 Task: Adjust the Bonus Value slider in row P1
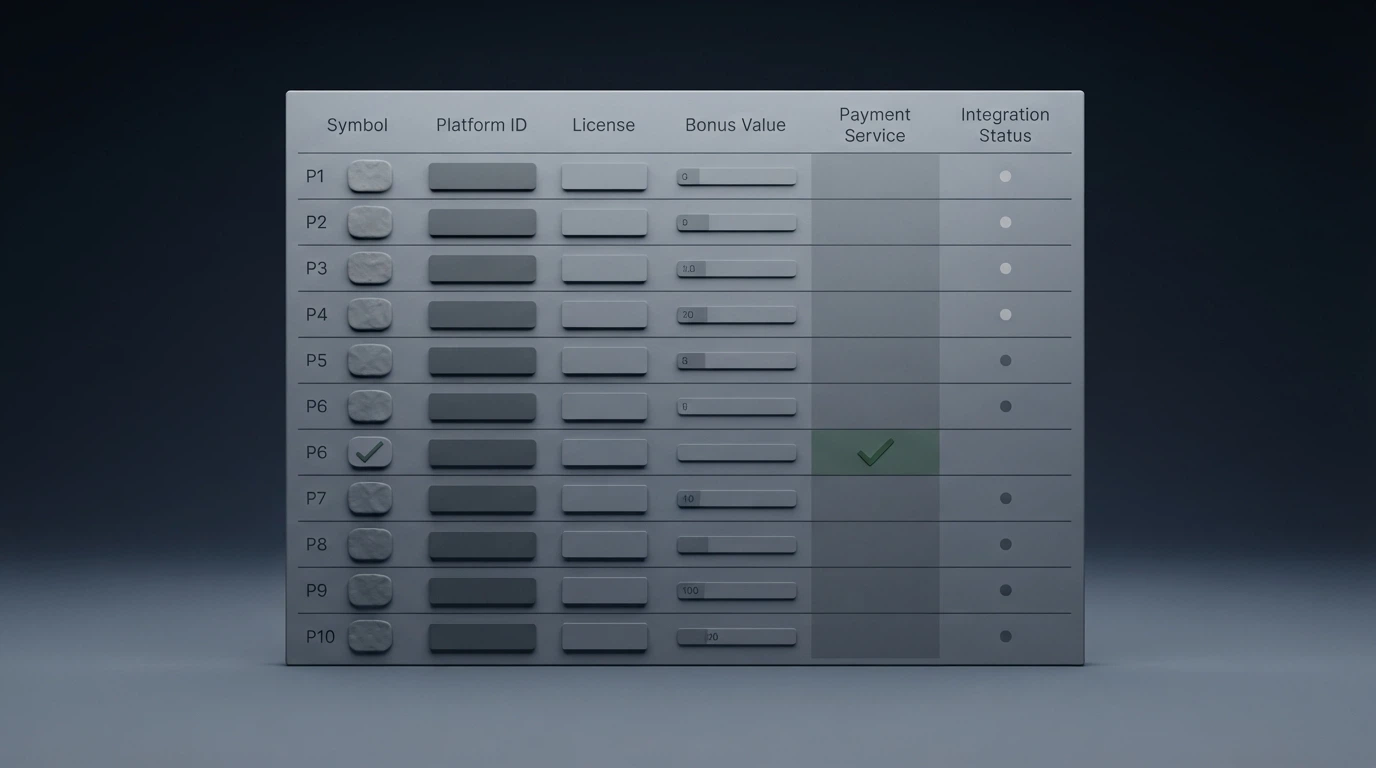pyautogui.click(x=737, y=177)
